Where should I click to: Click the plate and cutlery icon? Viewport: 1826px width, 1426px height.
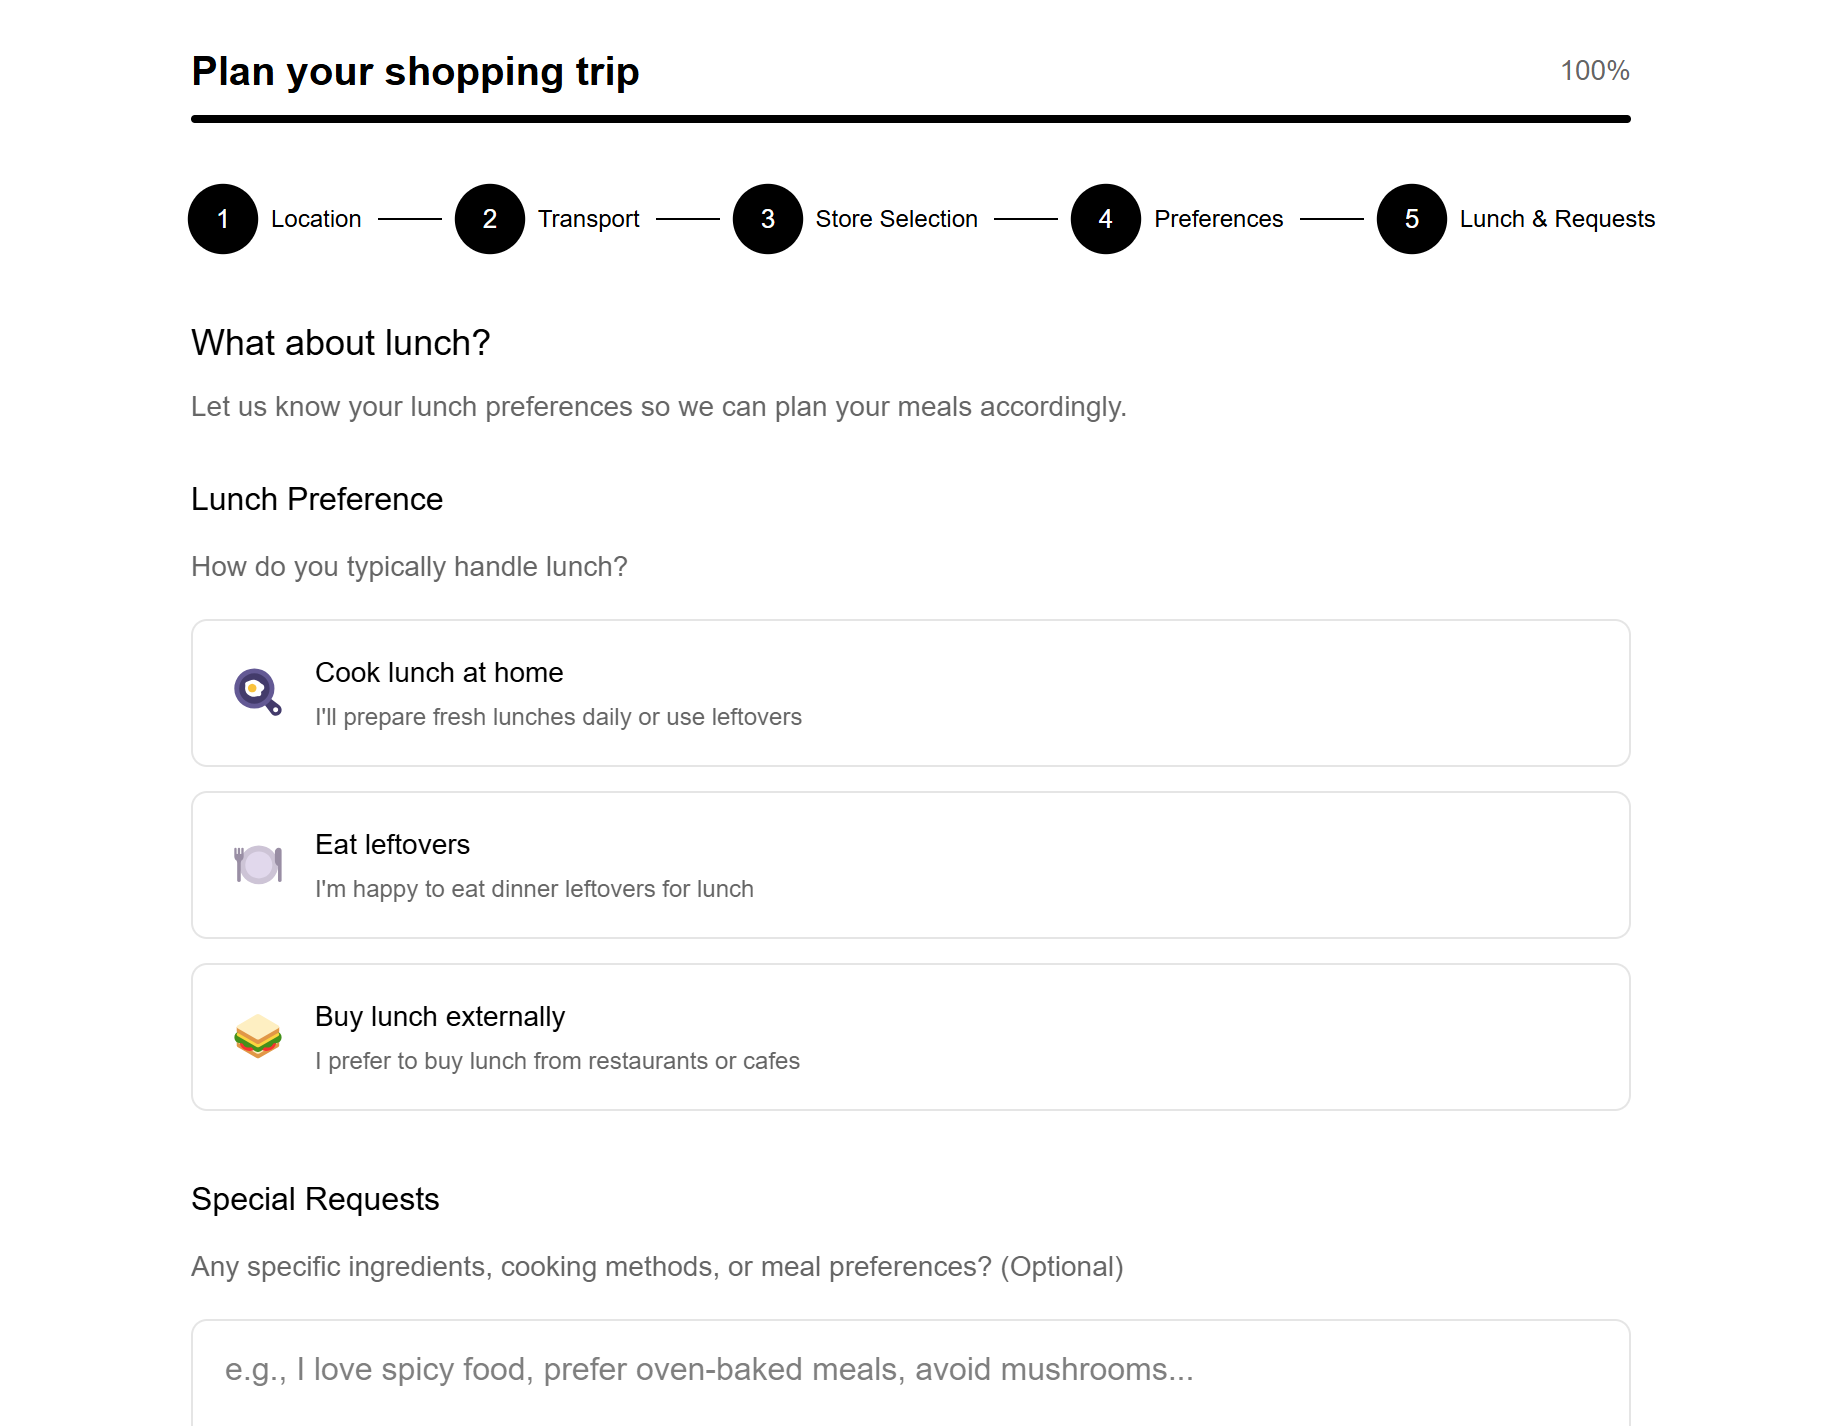click(258, 864)
